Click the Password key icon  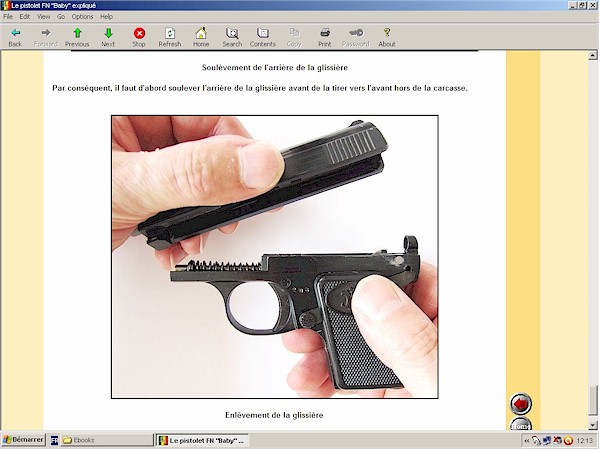pyautogui.click(x=356, y=33)
